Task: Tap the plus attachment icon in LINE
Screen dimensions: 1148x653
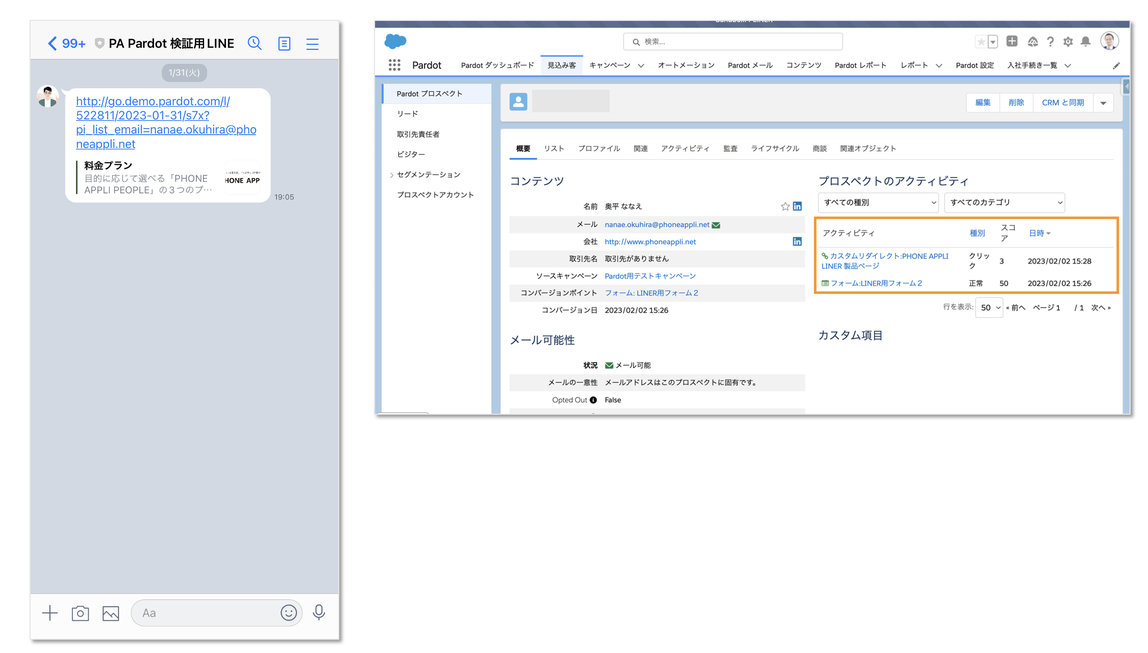Action: coord(50,613)
